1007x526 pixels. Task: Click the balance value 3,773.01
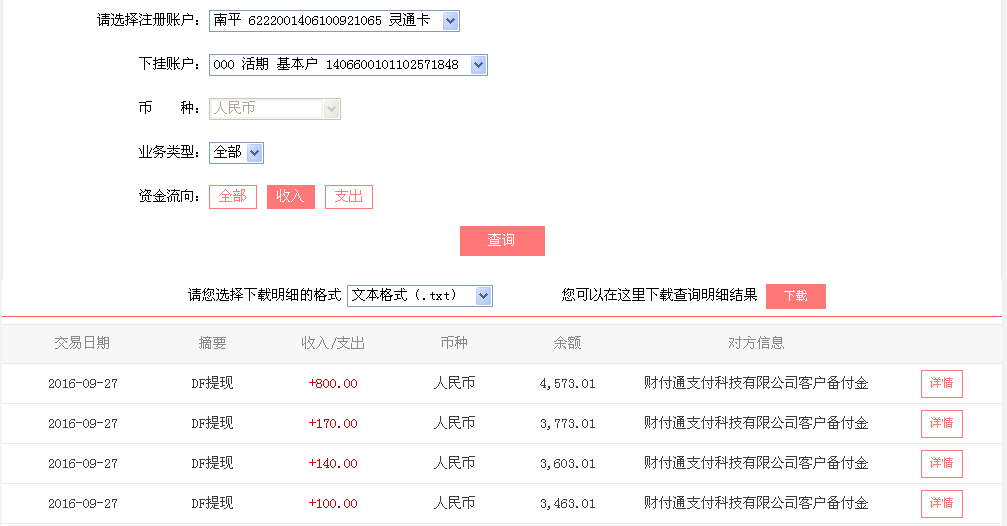tap(568, 424)
